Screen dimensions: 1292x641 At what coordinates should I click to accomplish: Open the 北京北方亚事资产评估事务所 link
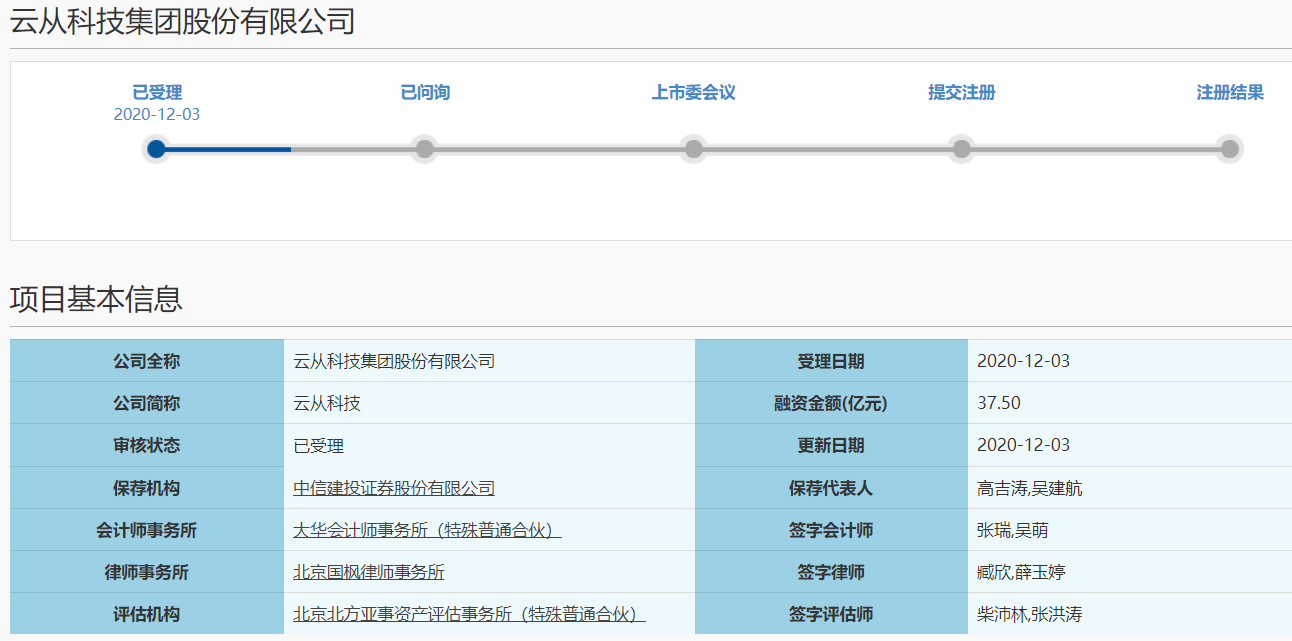469,614
